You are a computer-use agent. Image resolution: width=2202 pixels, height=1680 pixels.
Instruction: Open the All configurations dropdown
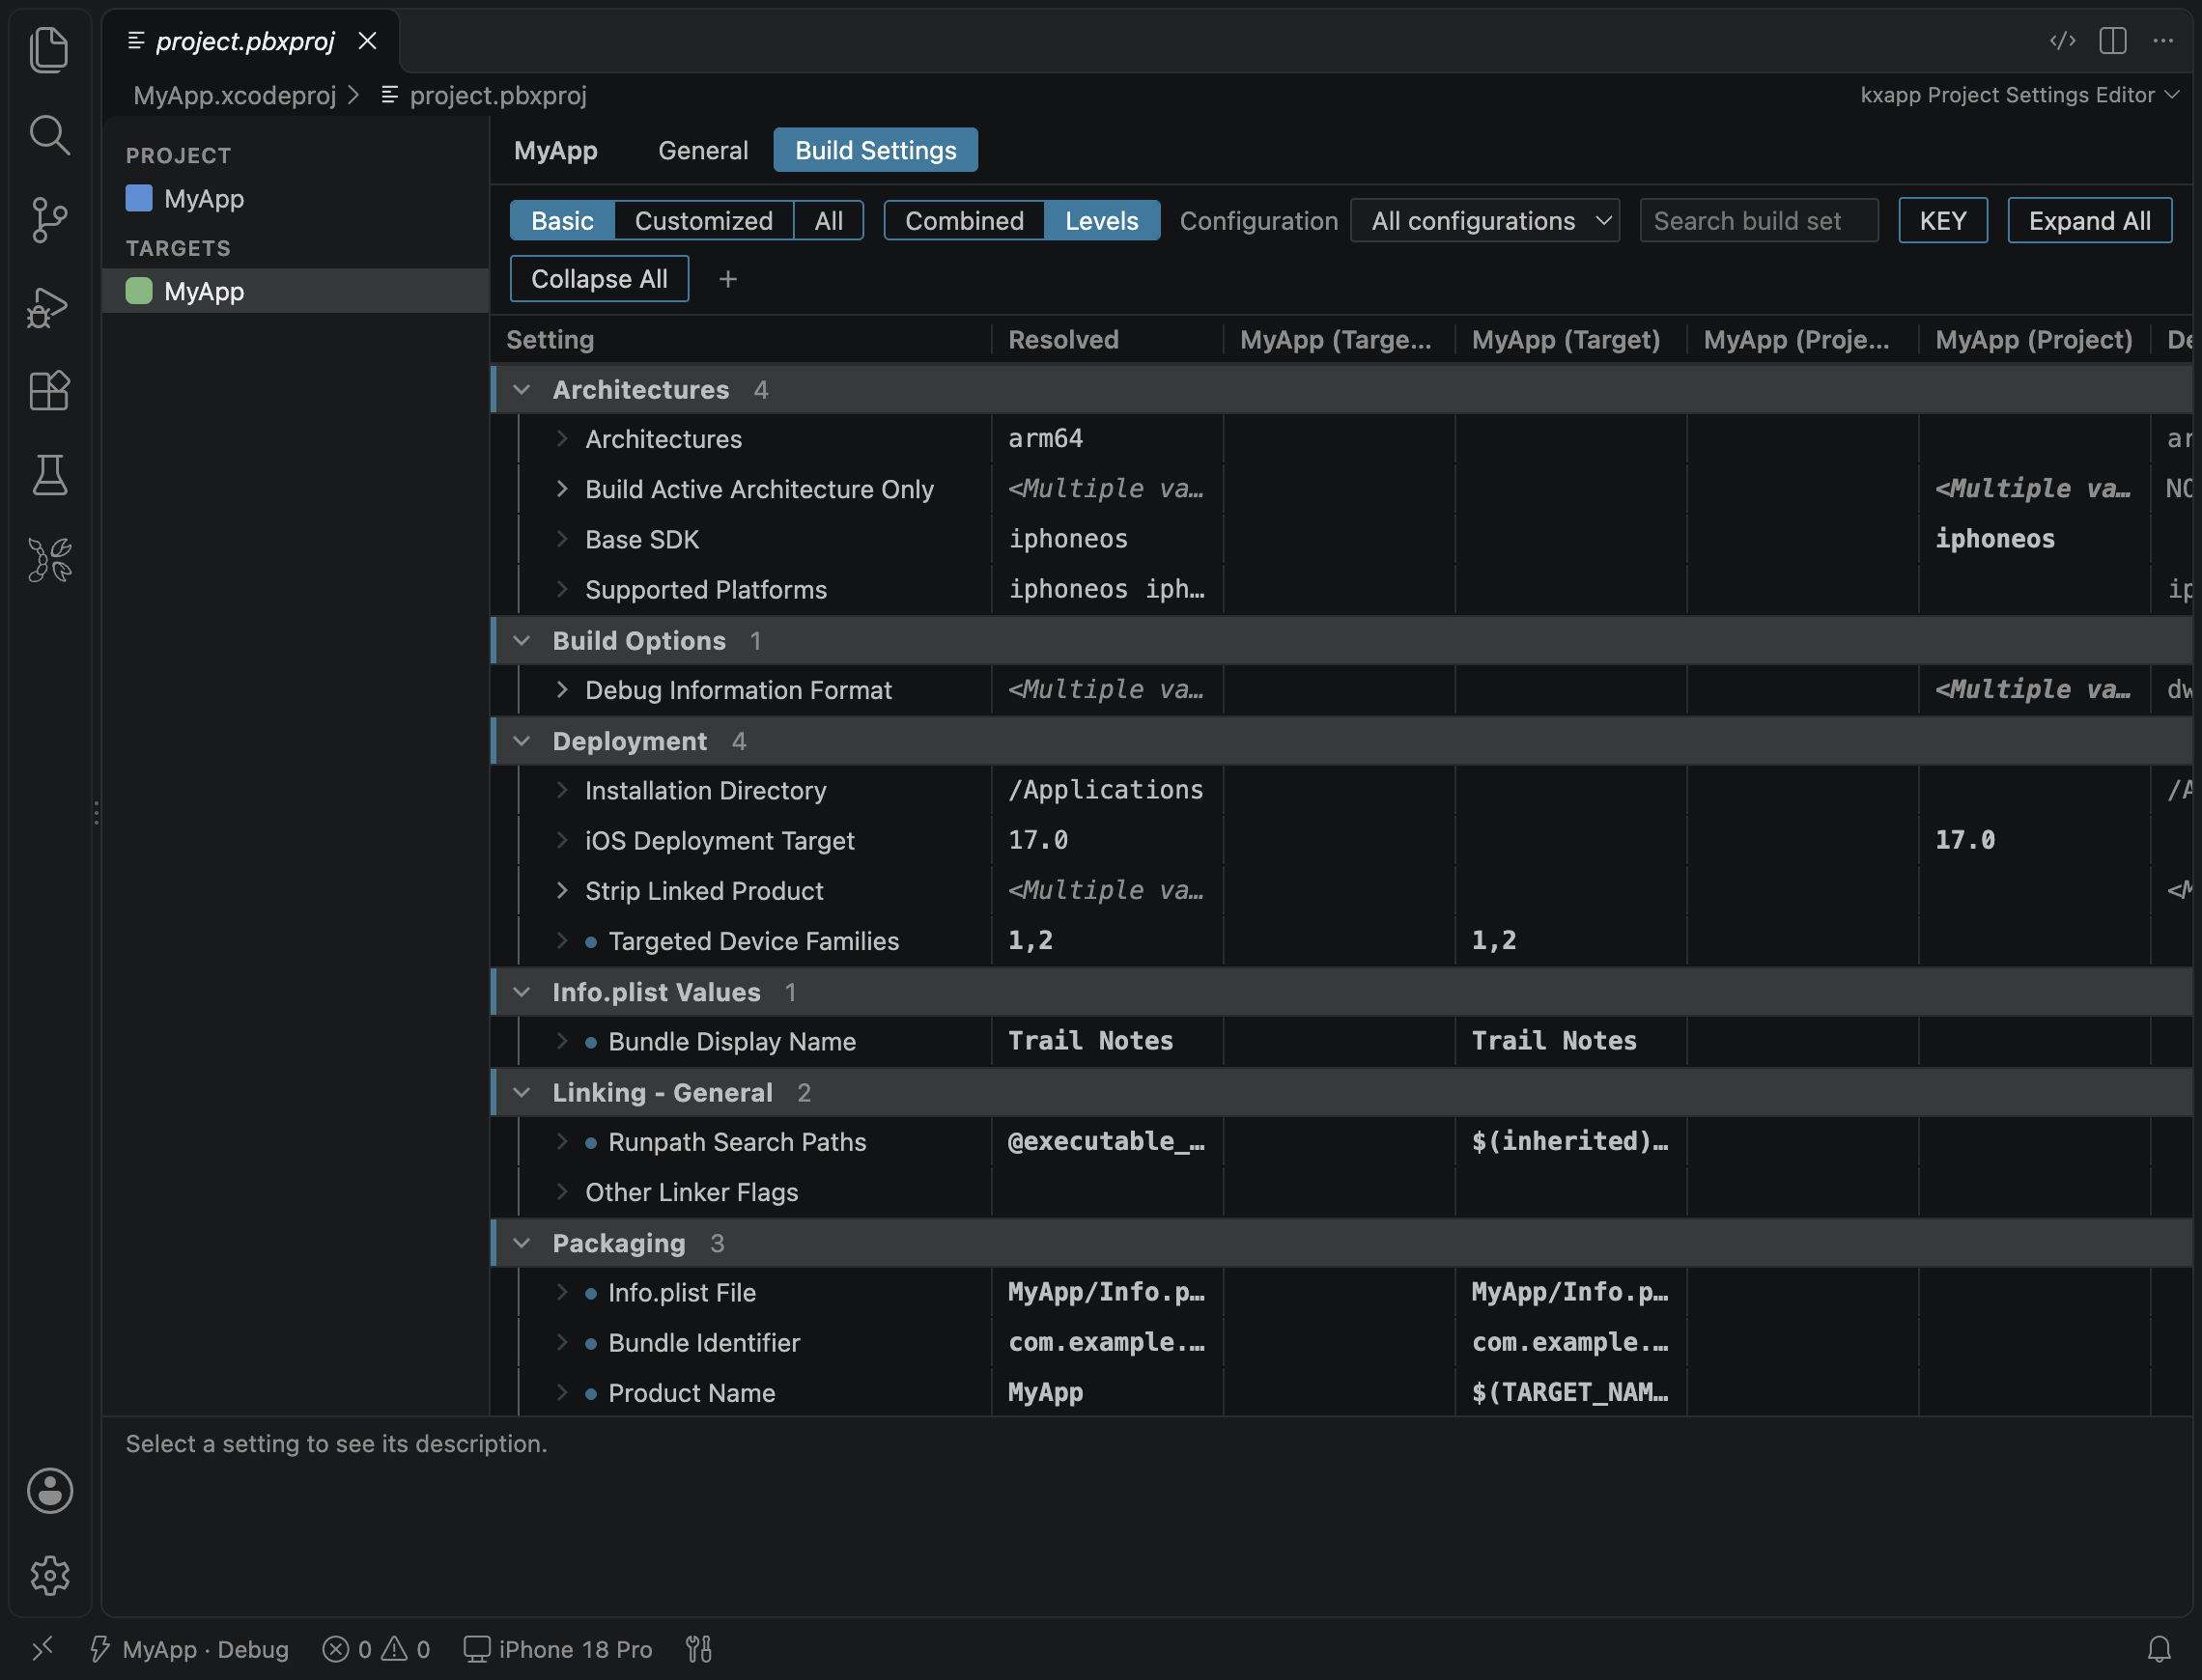(1484, 220)
